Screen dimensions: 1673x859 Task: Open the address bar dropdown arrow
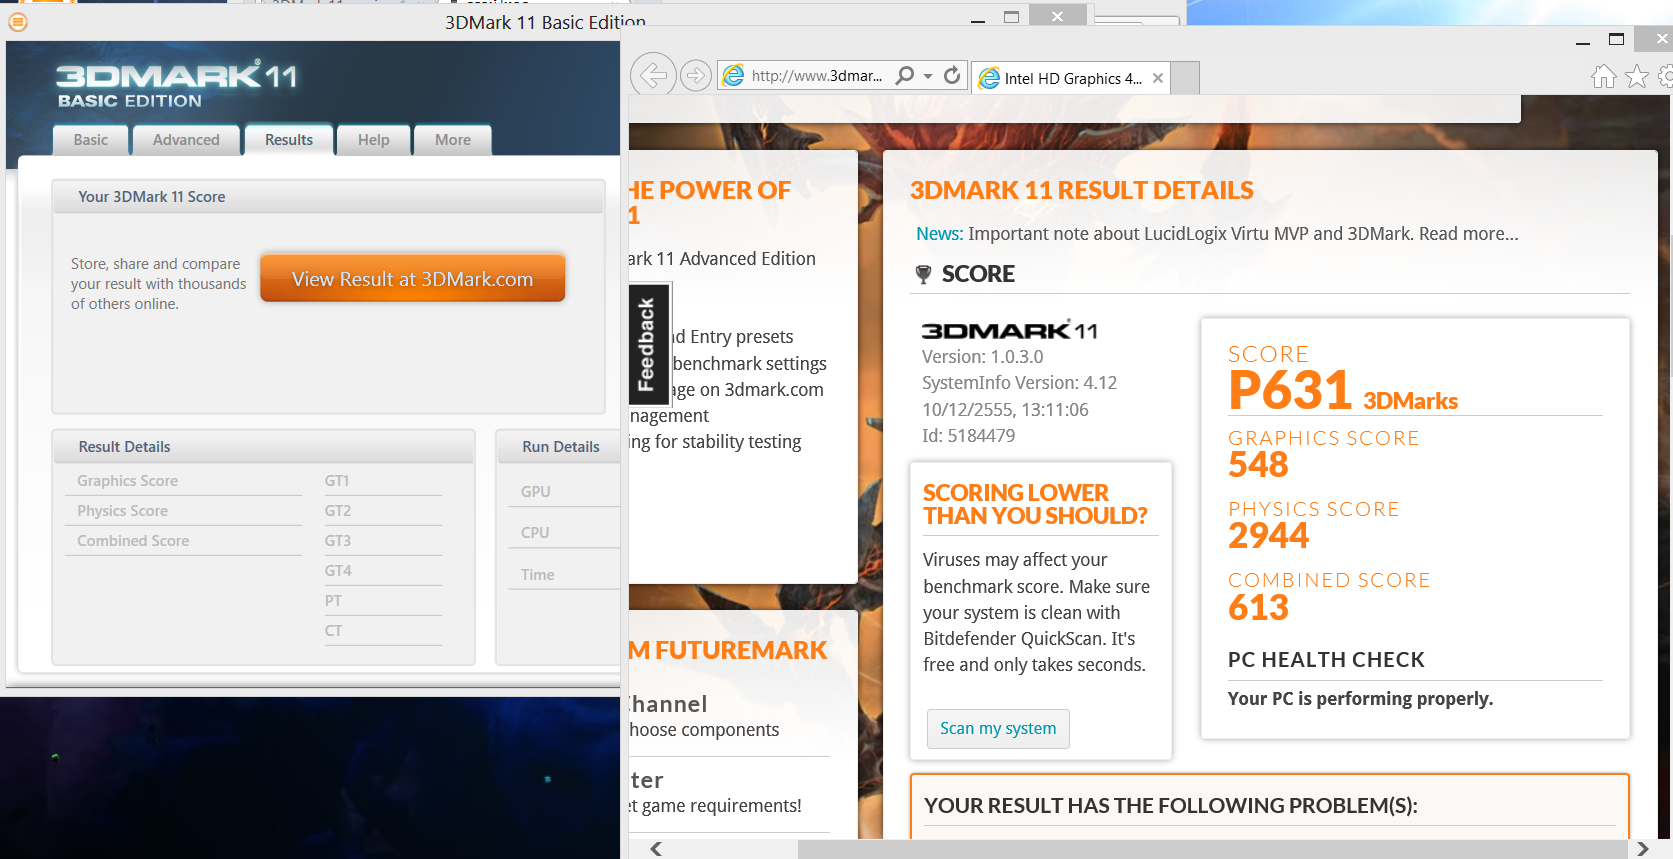click(x=928, y=76)
